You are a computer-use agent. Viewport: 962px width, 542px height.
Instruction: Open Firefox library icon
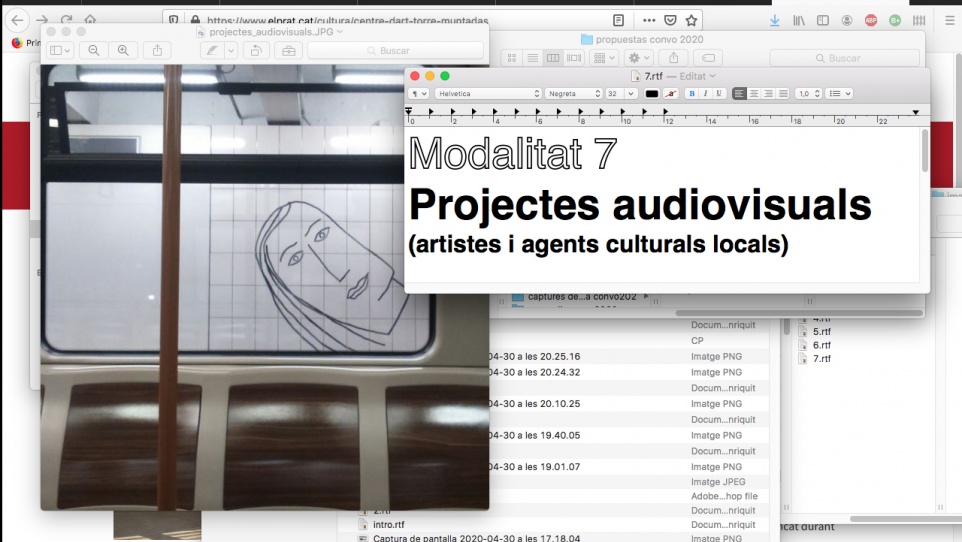point(799,20)
